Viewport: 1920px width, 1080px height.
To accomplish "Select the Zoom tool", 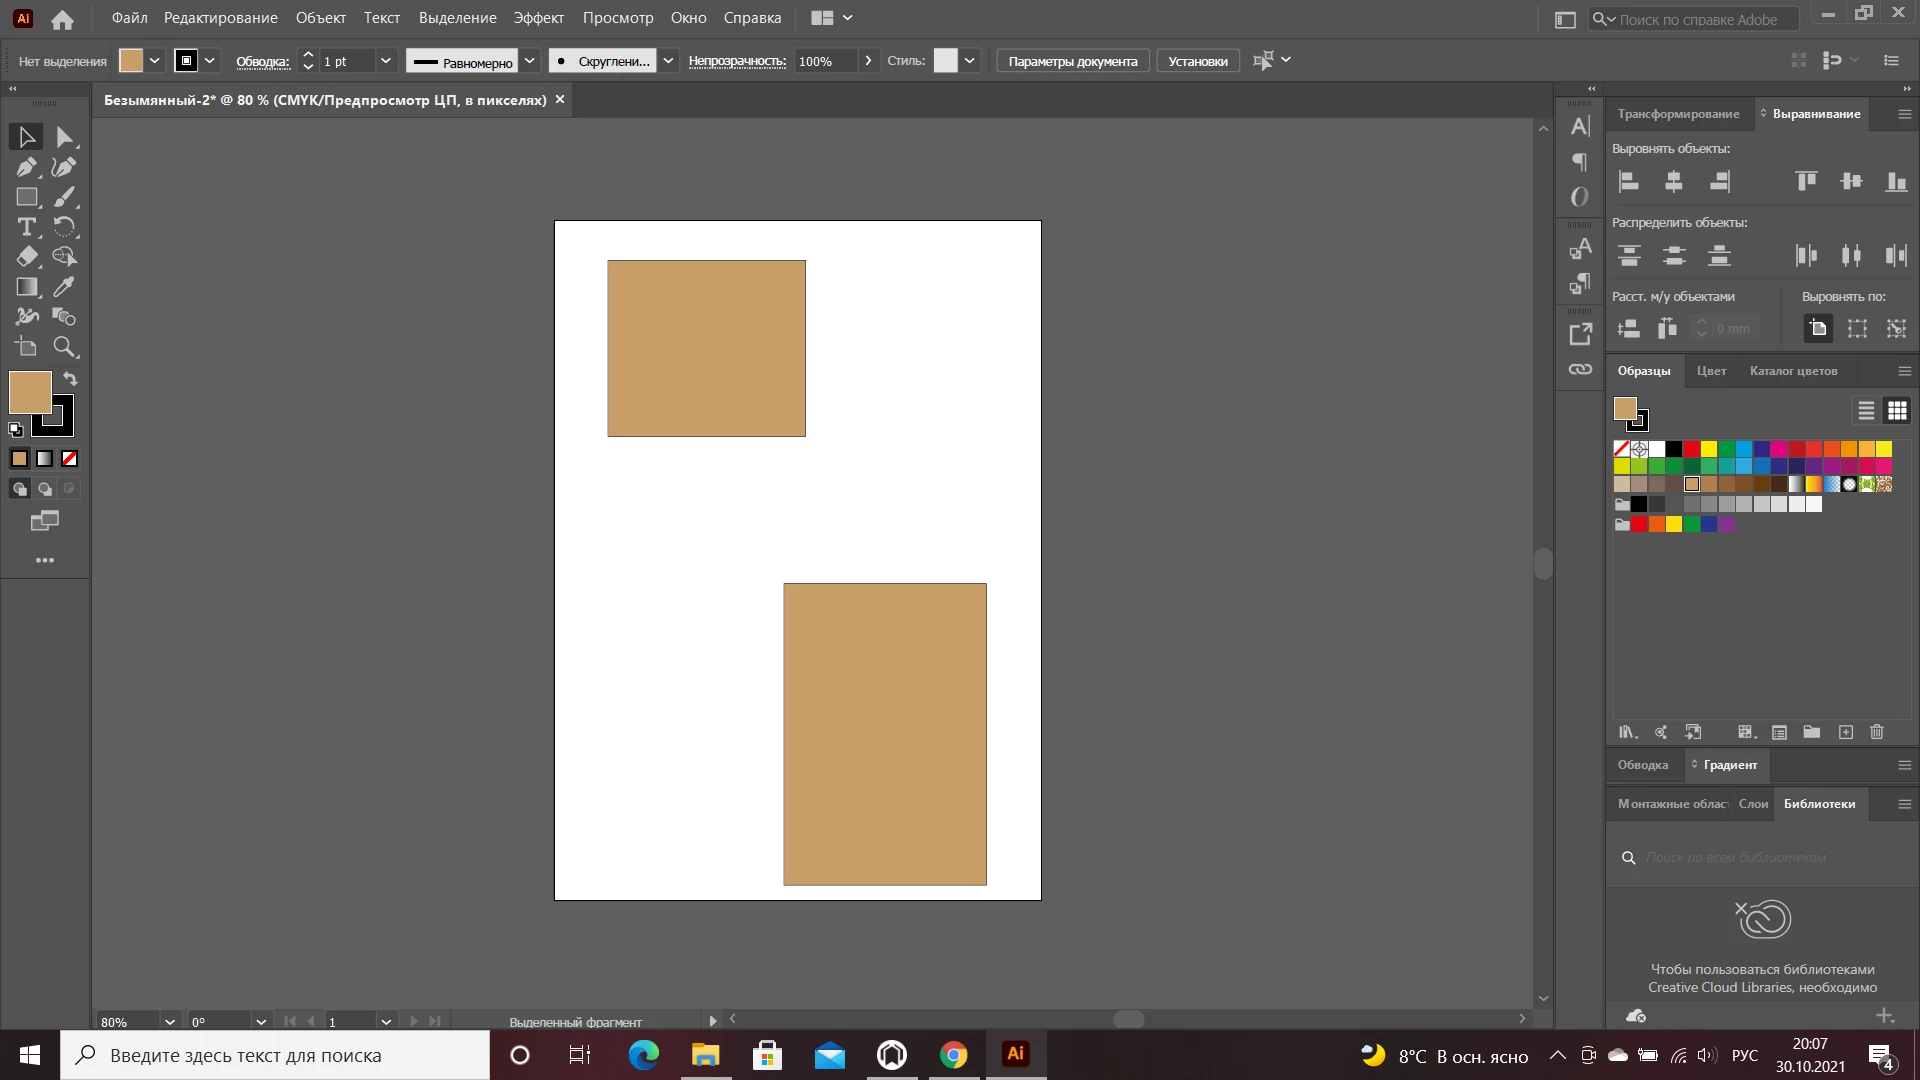I will [x=64, y=347].
